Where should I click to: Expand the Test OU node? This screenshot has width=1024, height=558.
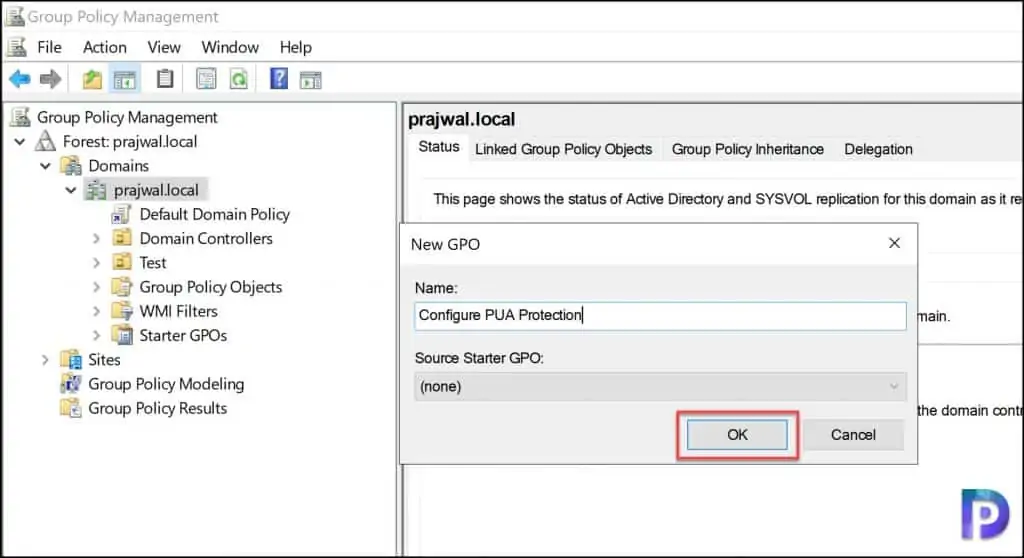97,263
